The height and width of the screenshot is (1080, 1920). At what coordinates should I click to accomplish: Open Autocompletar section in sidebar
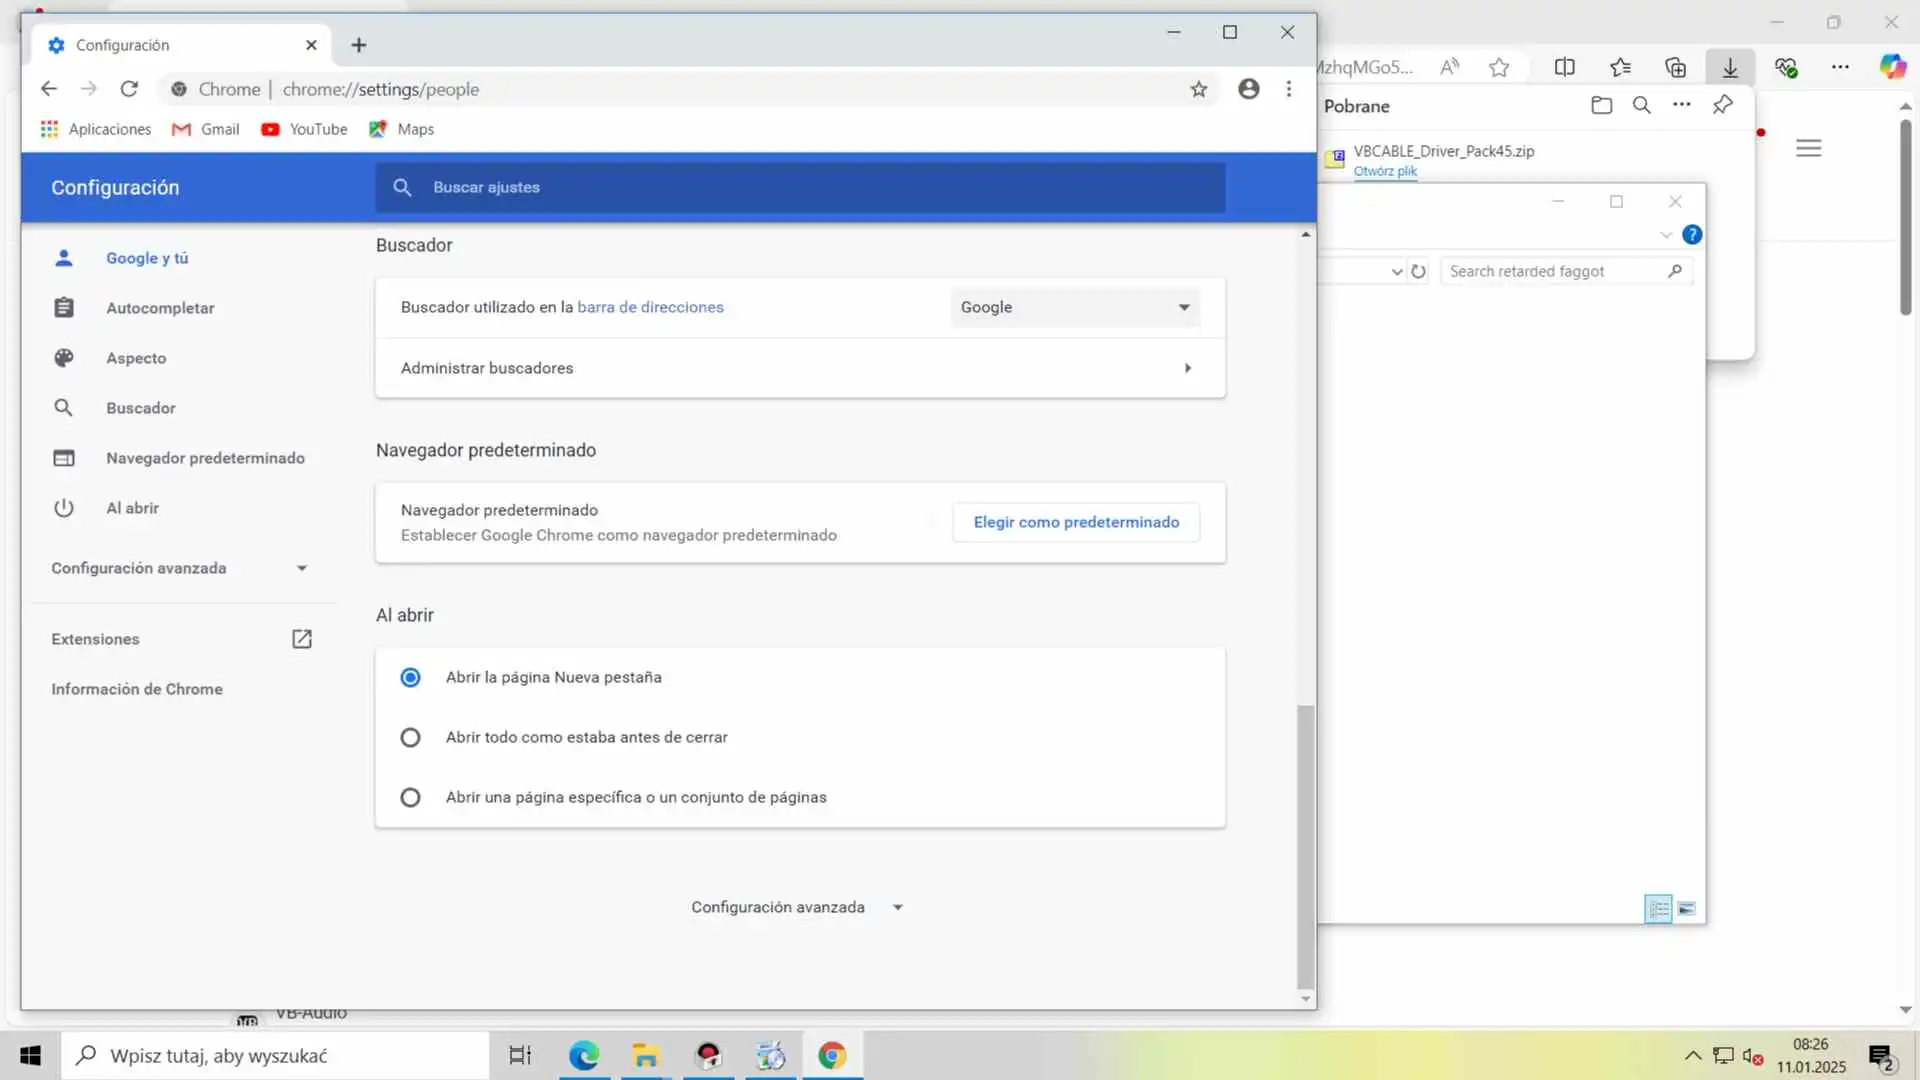(160, 308)
